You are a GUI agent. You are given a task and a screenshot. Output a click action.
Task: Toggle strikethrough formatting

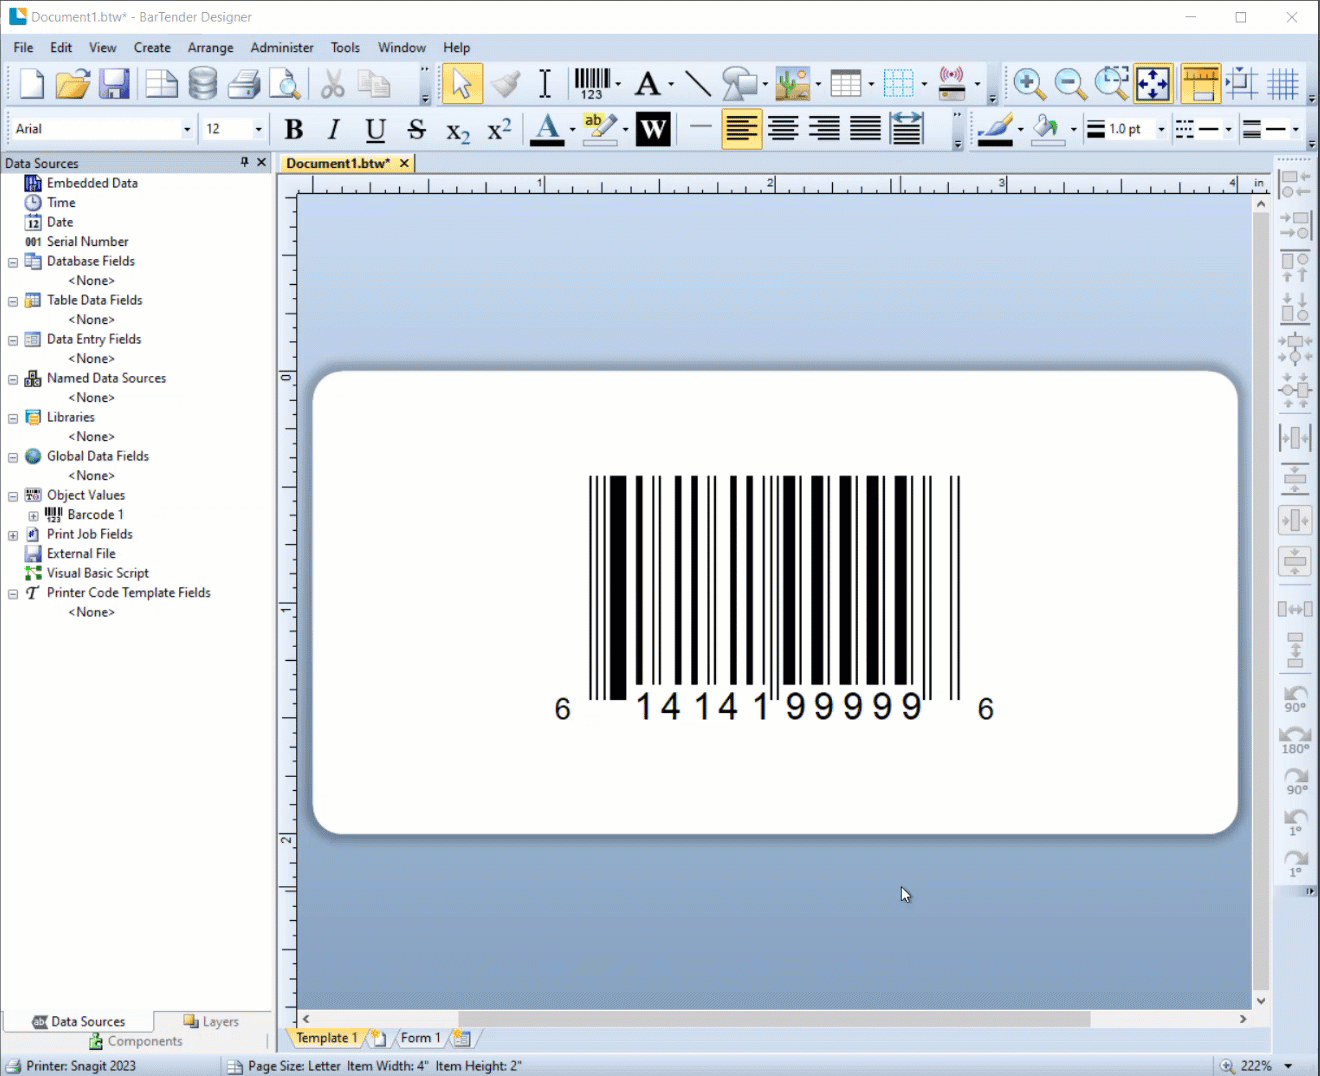coord(417,129)
